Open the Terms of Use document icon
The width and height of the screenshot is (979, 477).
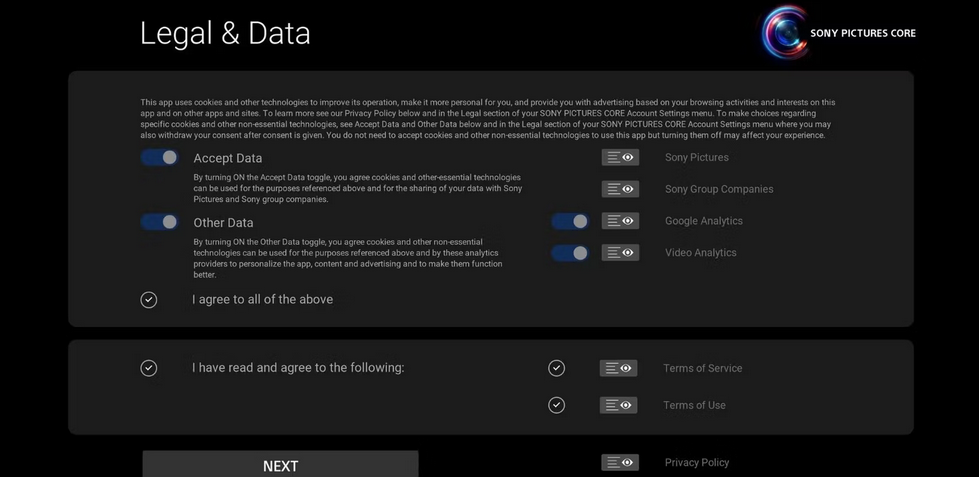(619, 405)
